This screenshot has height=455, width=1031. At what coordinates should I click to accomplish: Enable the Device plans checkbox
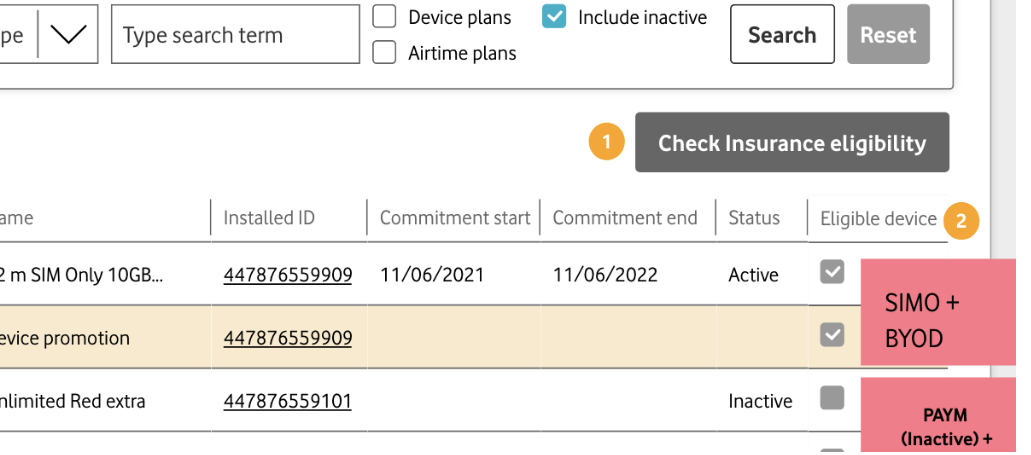384,17
